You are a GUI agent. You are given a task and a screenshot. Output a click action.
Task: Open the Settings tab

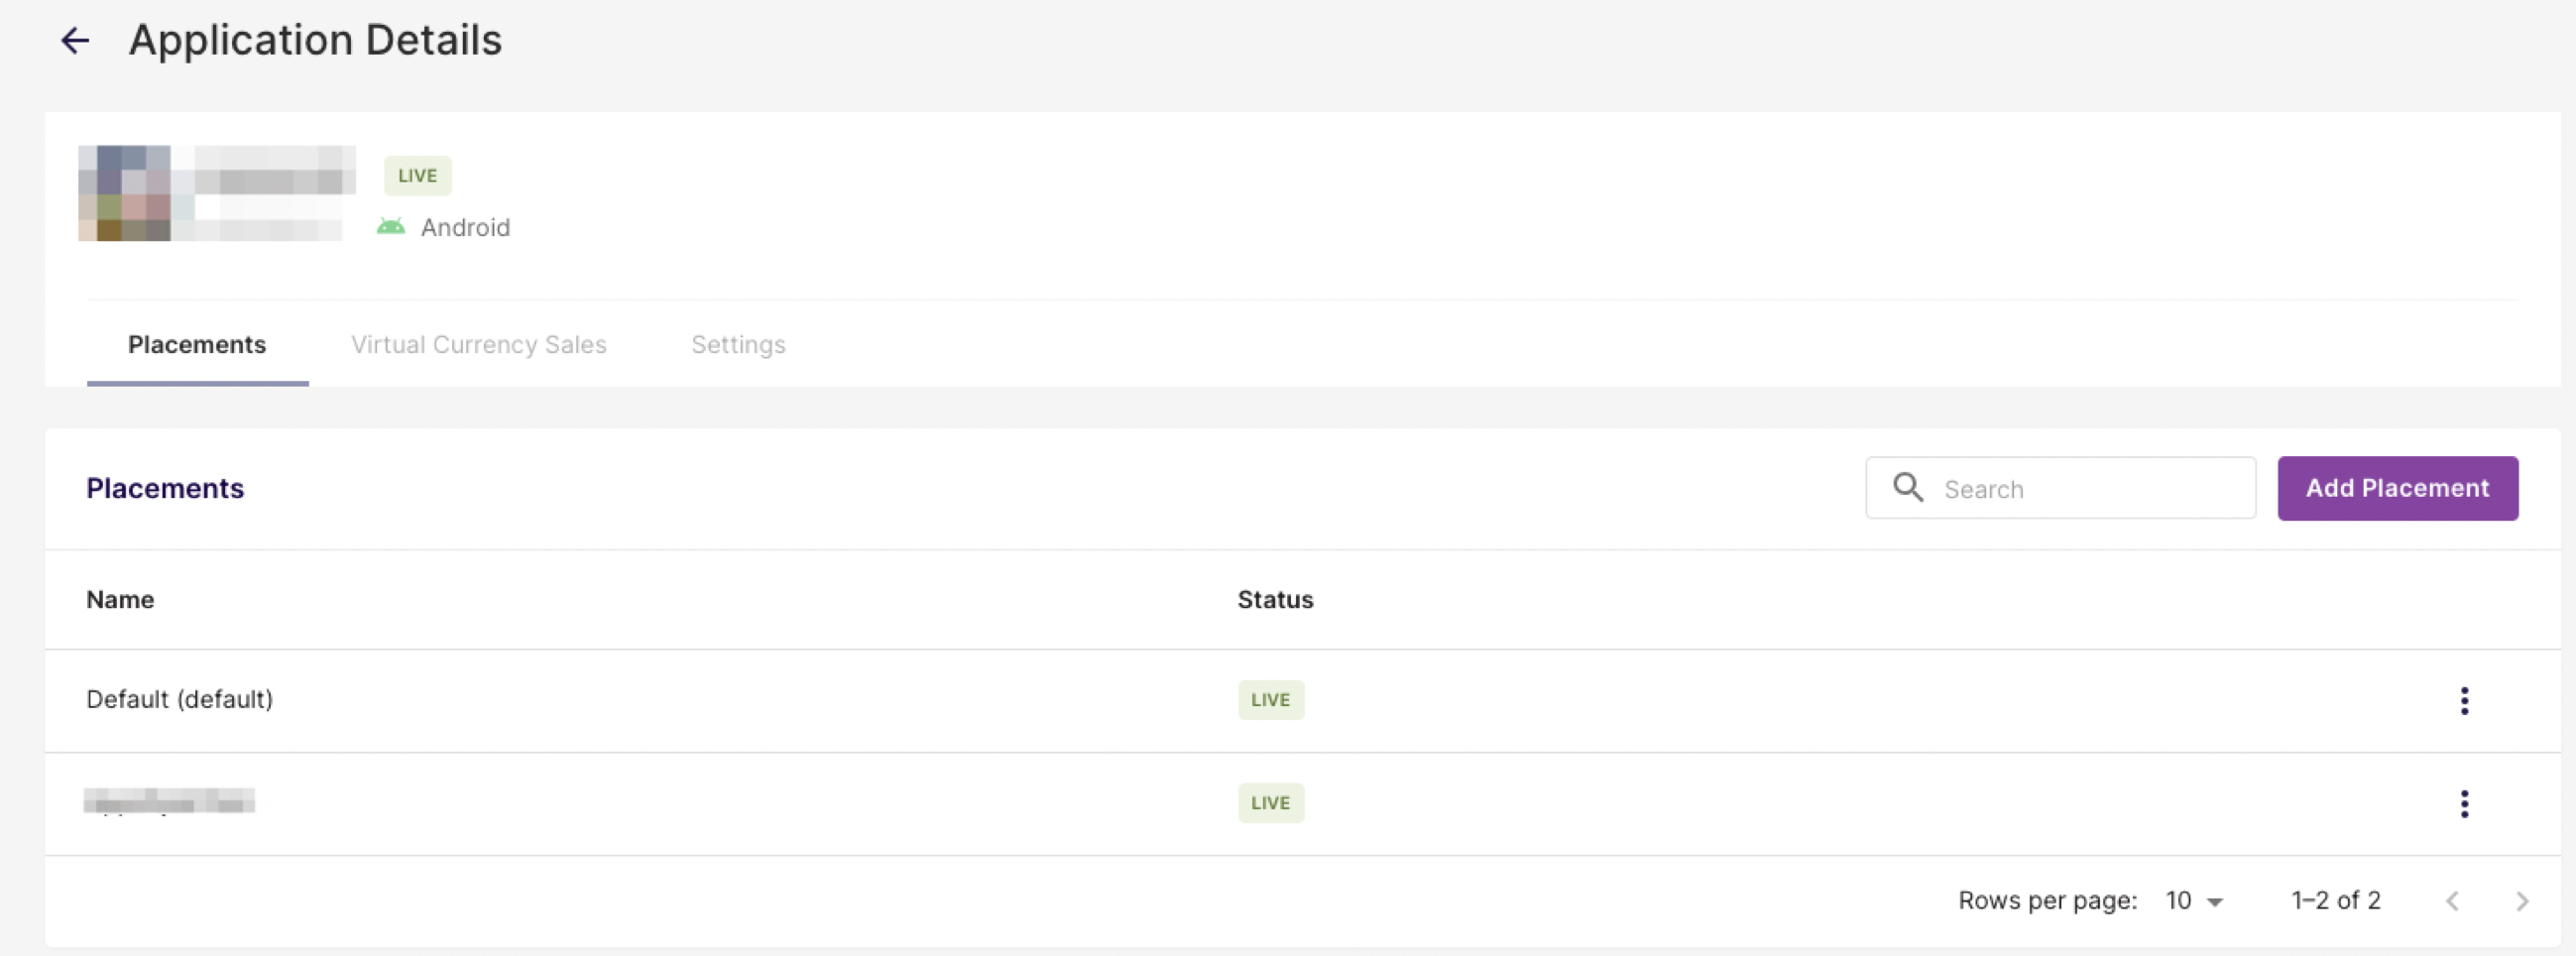(738, 345)
